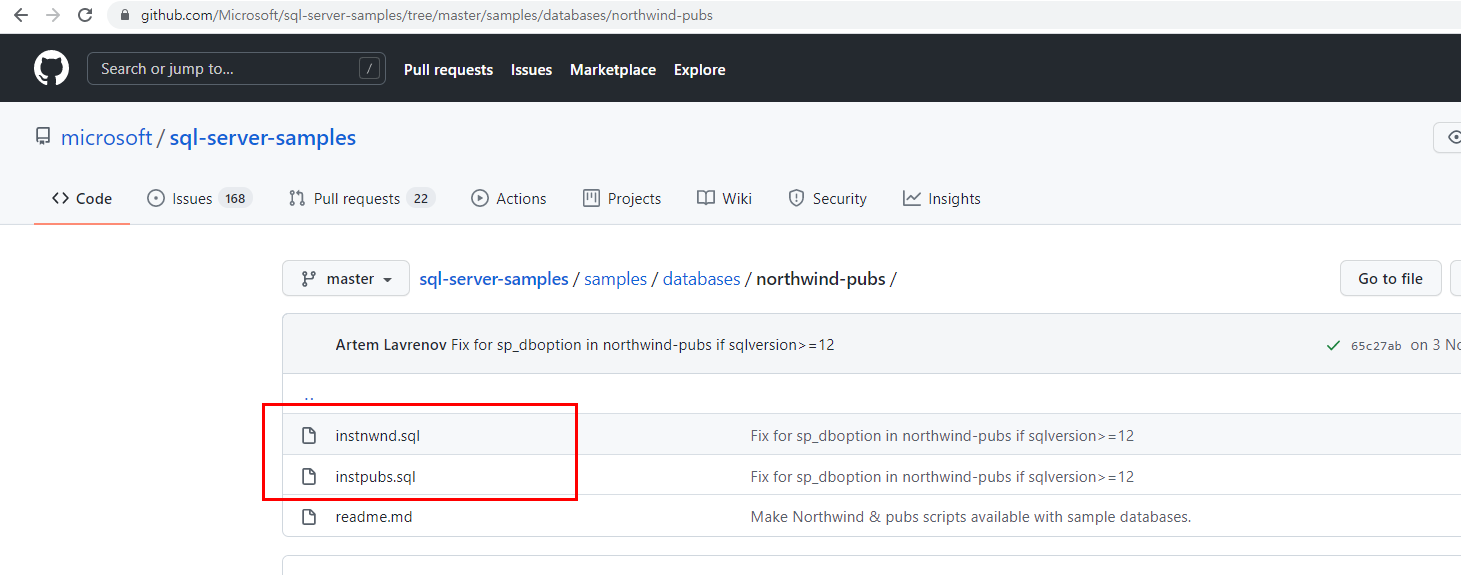Screen dimensions: 1461x575
Task: Open the Artem Lavrenov author link
Action: coord(391,345)
